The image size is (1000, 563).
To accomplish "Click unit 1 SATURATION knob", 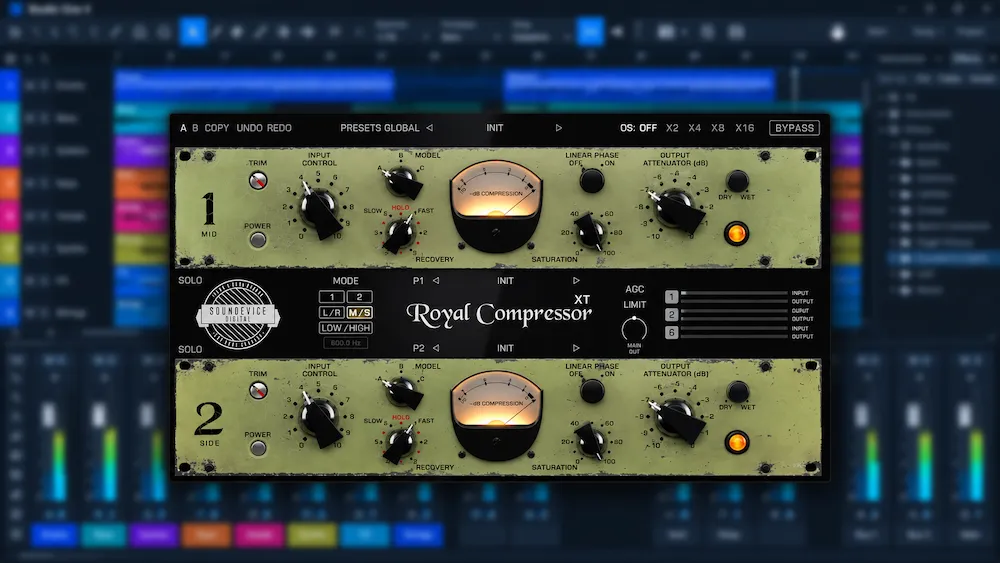I will pyautogui.click(x=591, y=231).
